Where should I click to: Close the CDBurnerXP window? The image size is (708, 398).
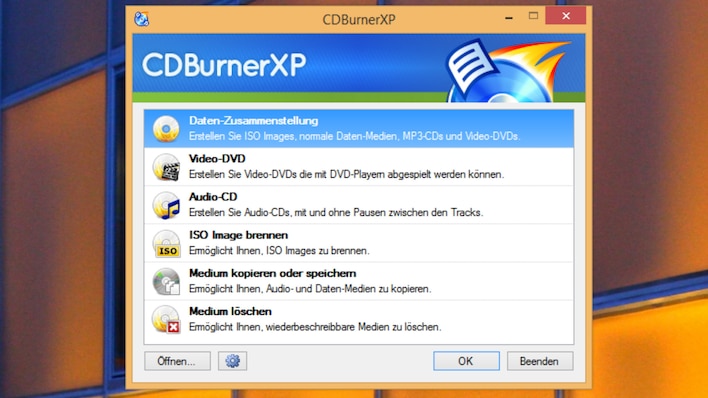pos(566,16)
